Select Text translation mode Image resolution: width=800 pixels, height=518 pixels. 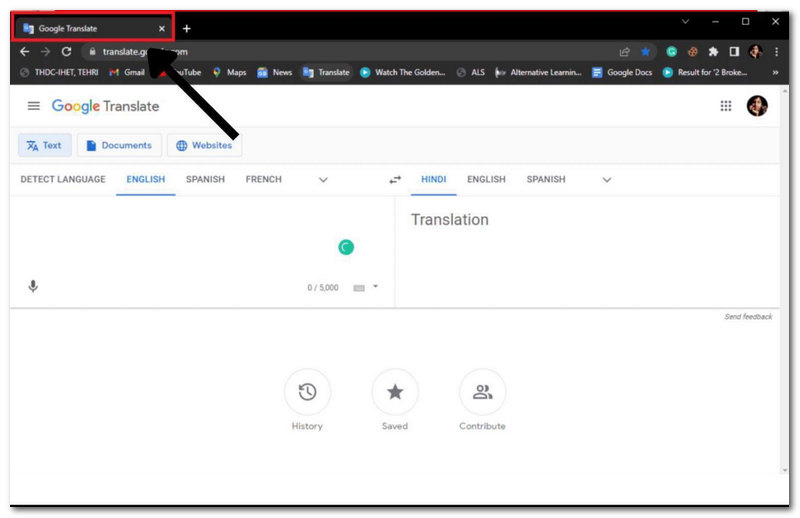[x=44, y=145]
